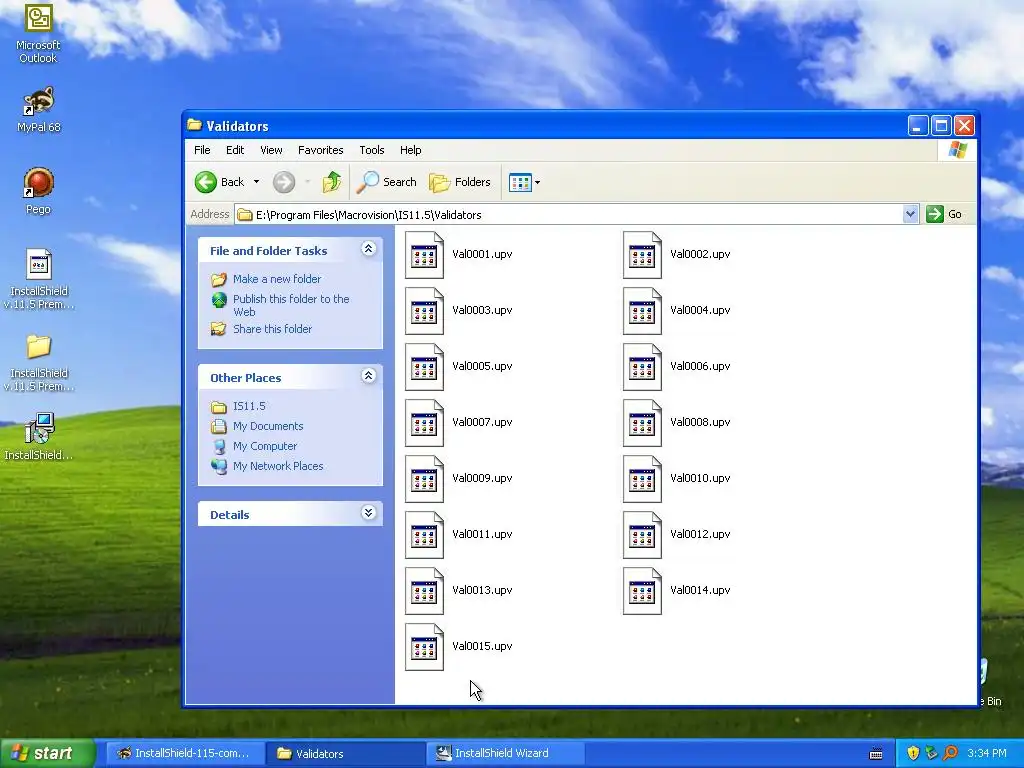The height and width of the screenshot is (768, 1024).
Task: Switch to InstallShield Wizard taskbar button
Action: coord(505,754)
